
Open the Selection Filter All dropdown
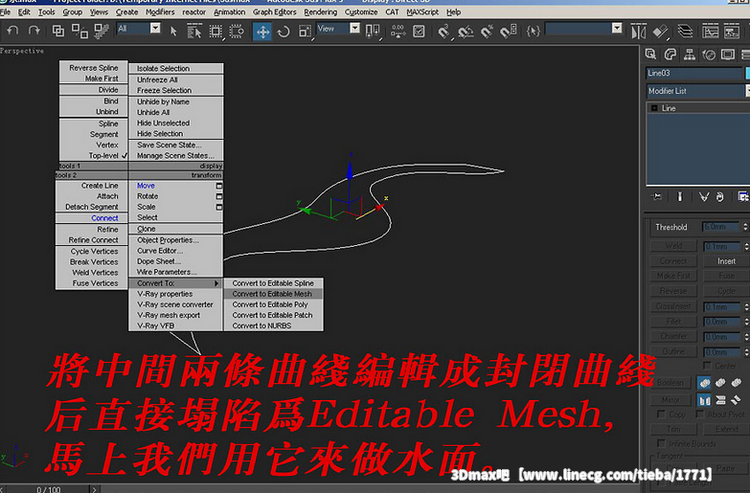pos(139,29)
